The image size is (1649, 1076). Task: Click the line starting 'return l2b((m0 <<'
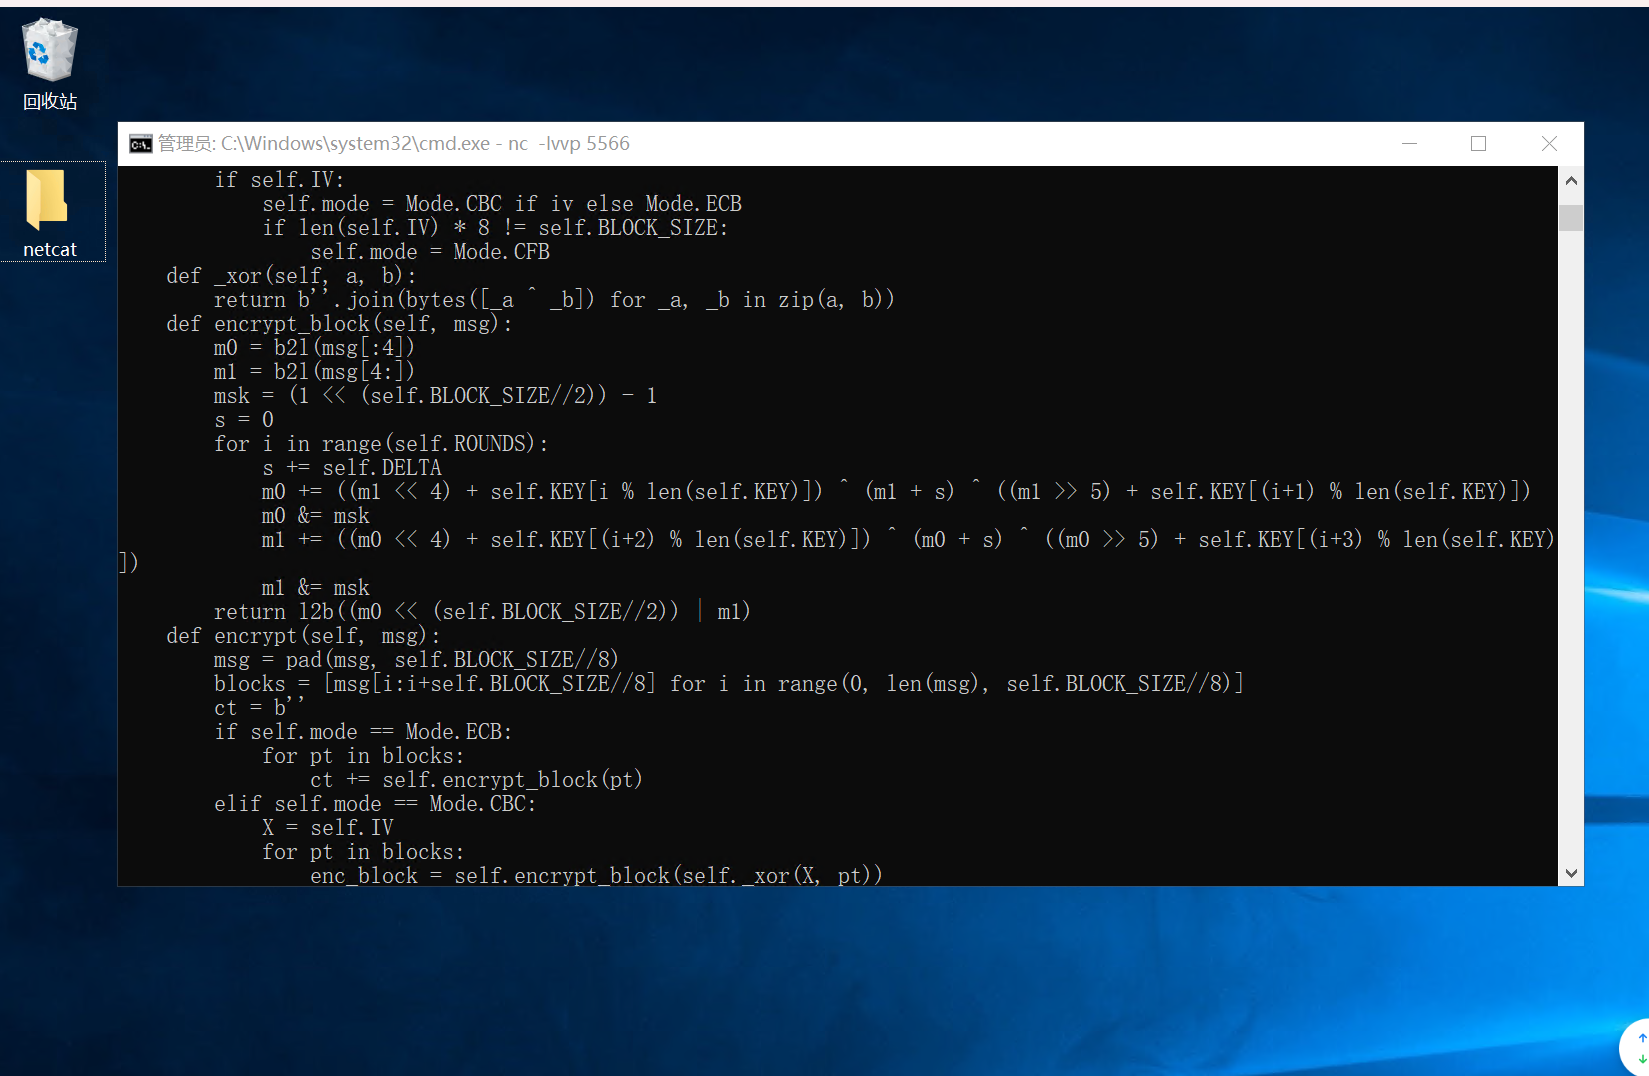pos(482,612)
